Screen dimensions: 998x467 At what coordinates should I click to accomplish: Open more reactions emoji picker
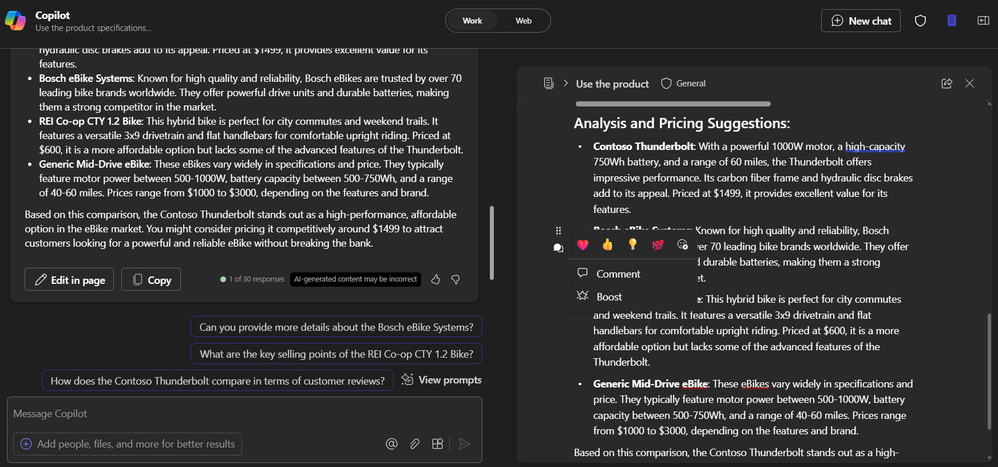683,244
